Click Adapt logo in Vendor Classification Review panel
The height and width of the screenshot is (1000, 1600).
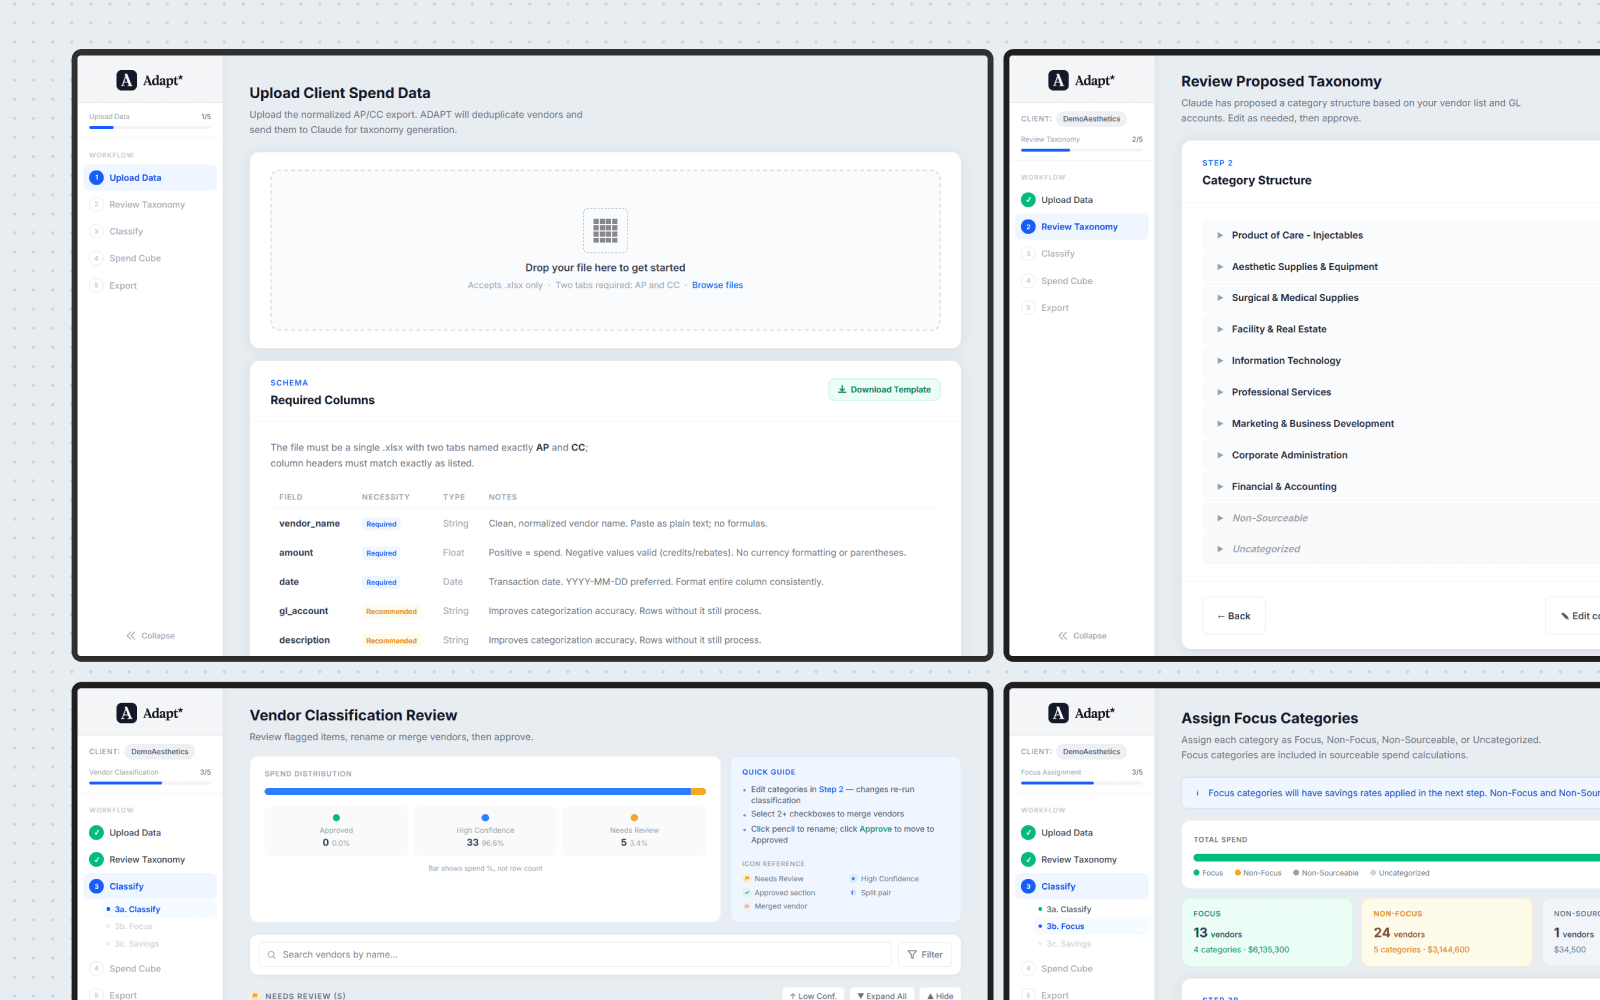click(150, 713)
